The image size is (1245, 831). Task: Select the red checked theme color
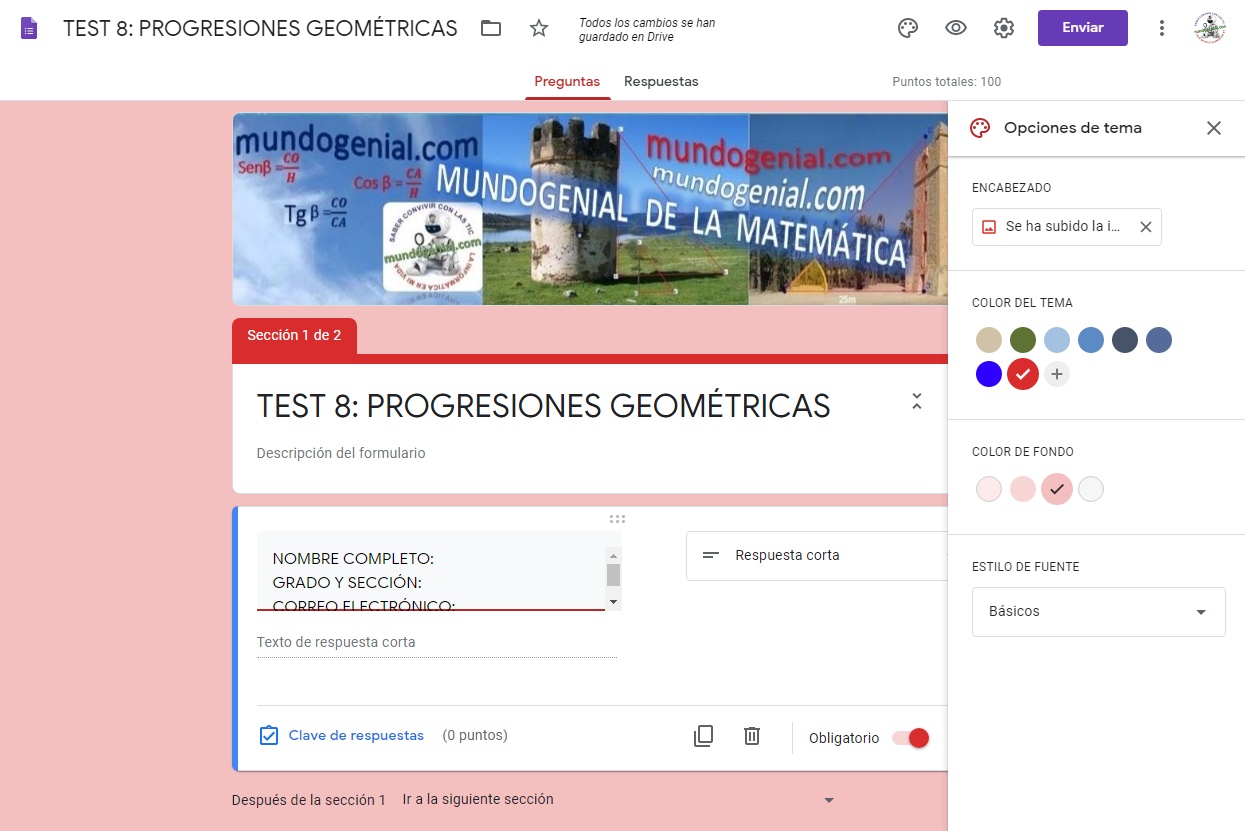(x=1023, y=375)
